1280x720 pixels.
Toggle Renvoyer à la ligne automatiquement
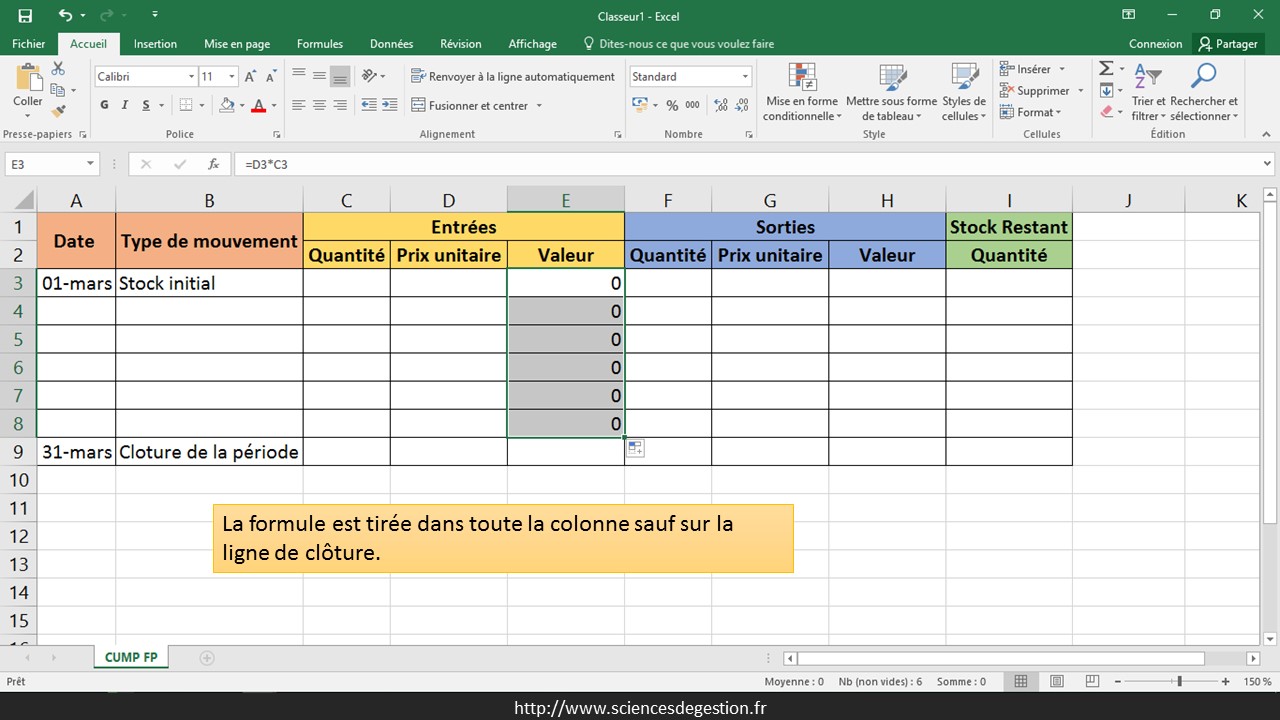click(512, 77)
